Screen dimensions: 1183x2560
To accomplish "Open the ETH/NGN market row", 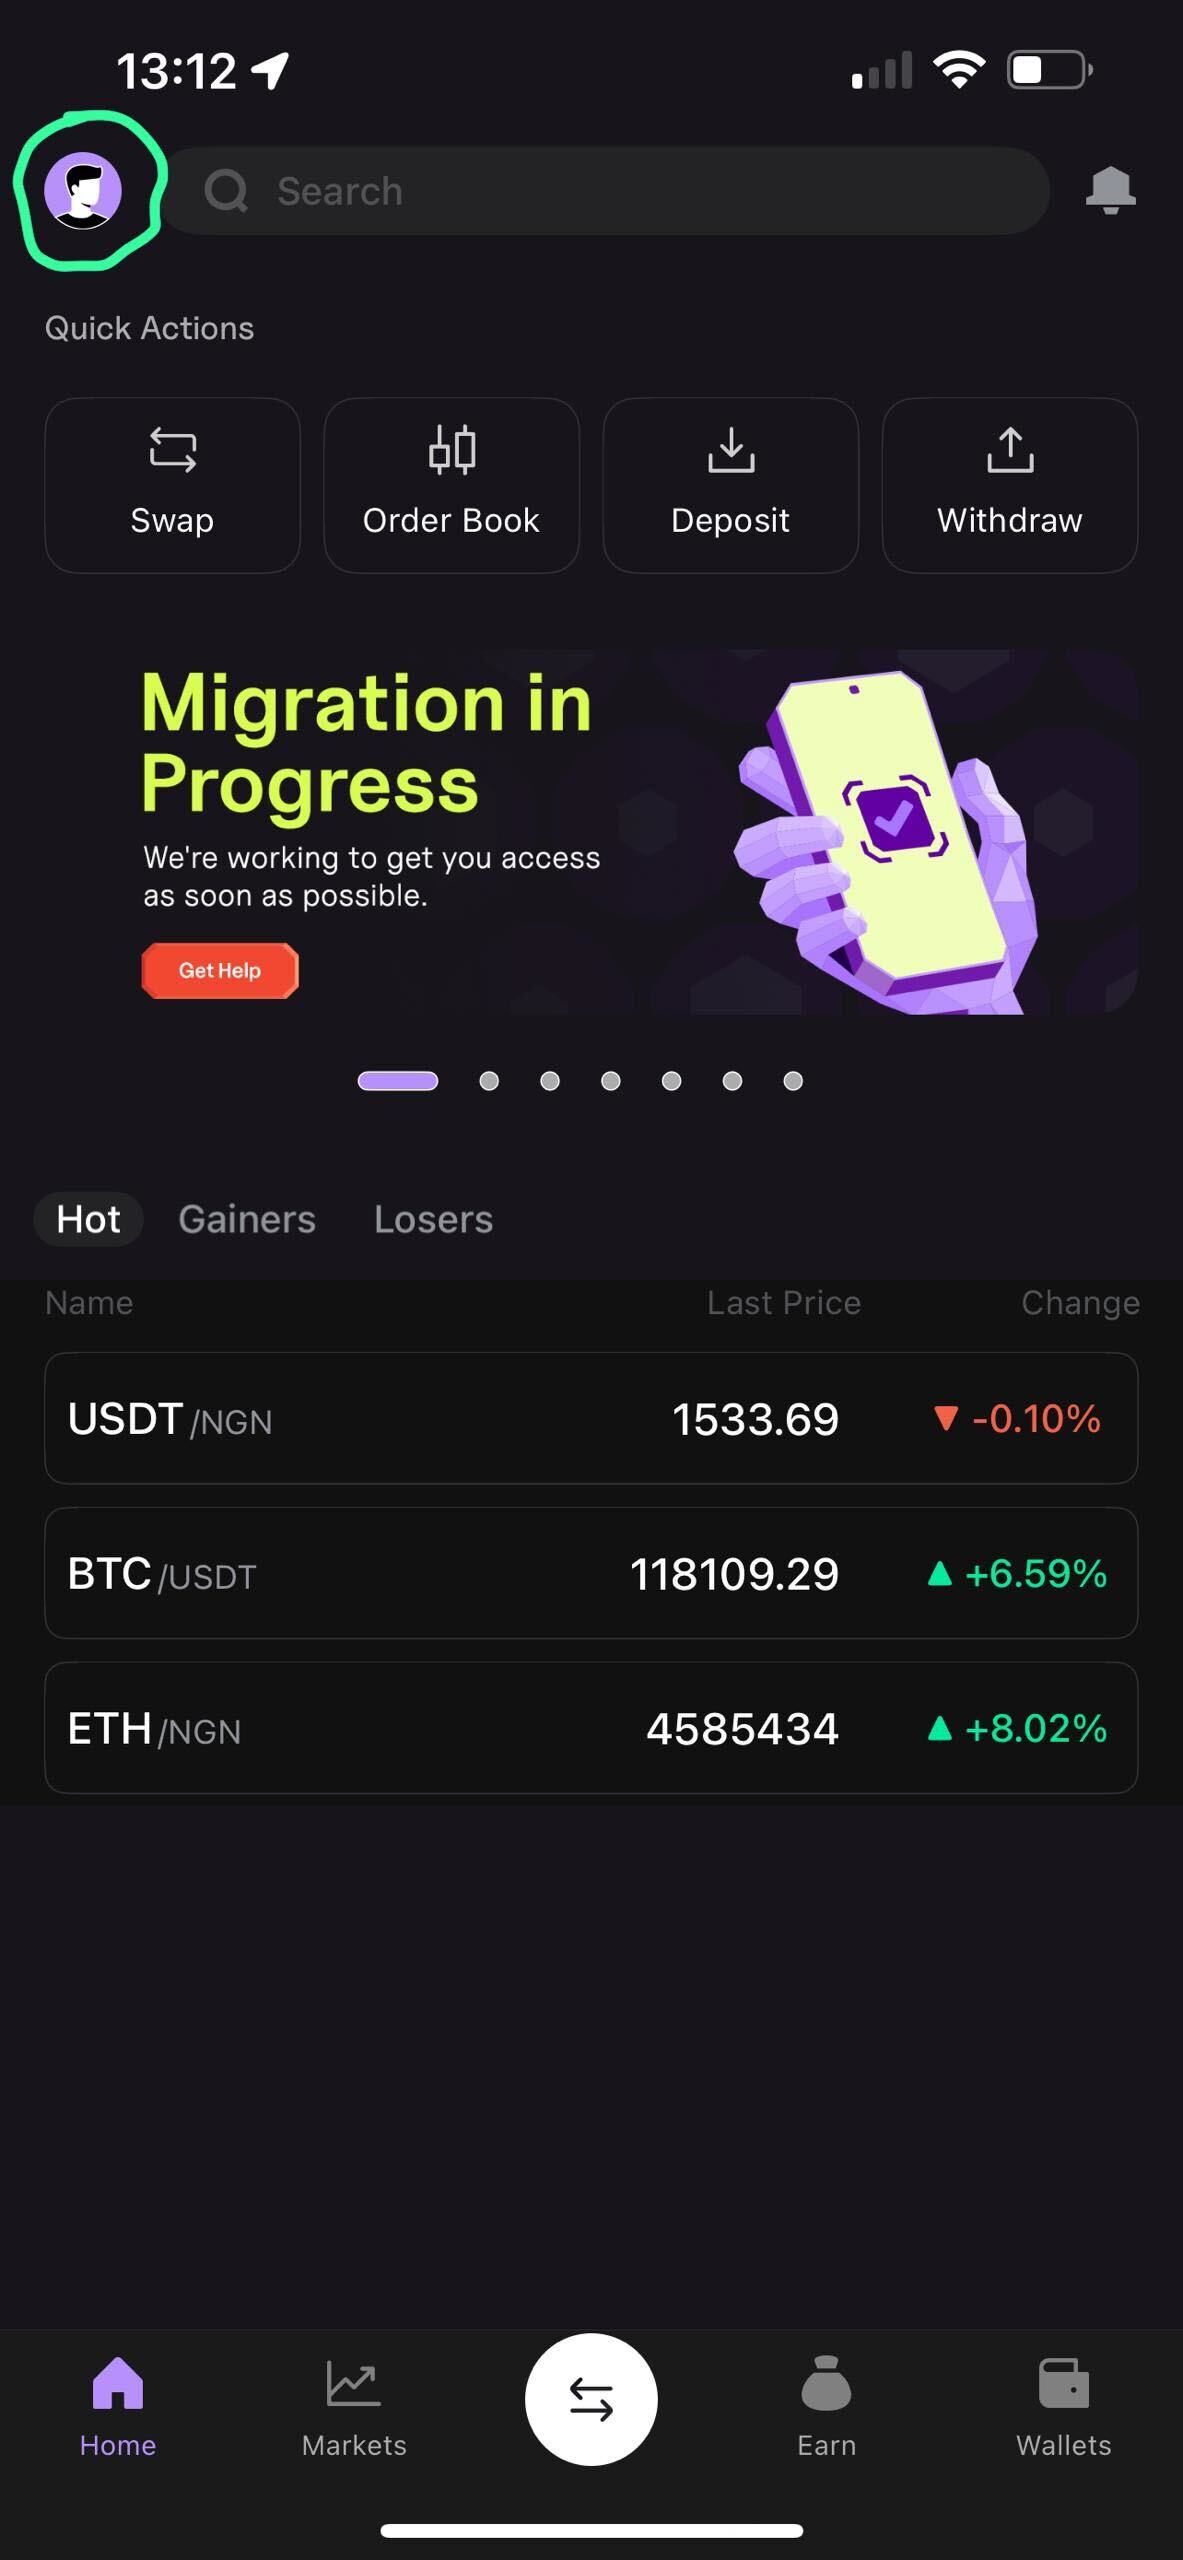I will 591,1728.
